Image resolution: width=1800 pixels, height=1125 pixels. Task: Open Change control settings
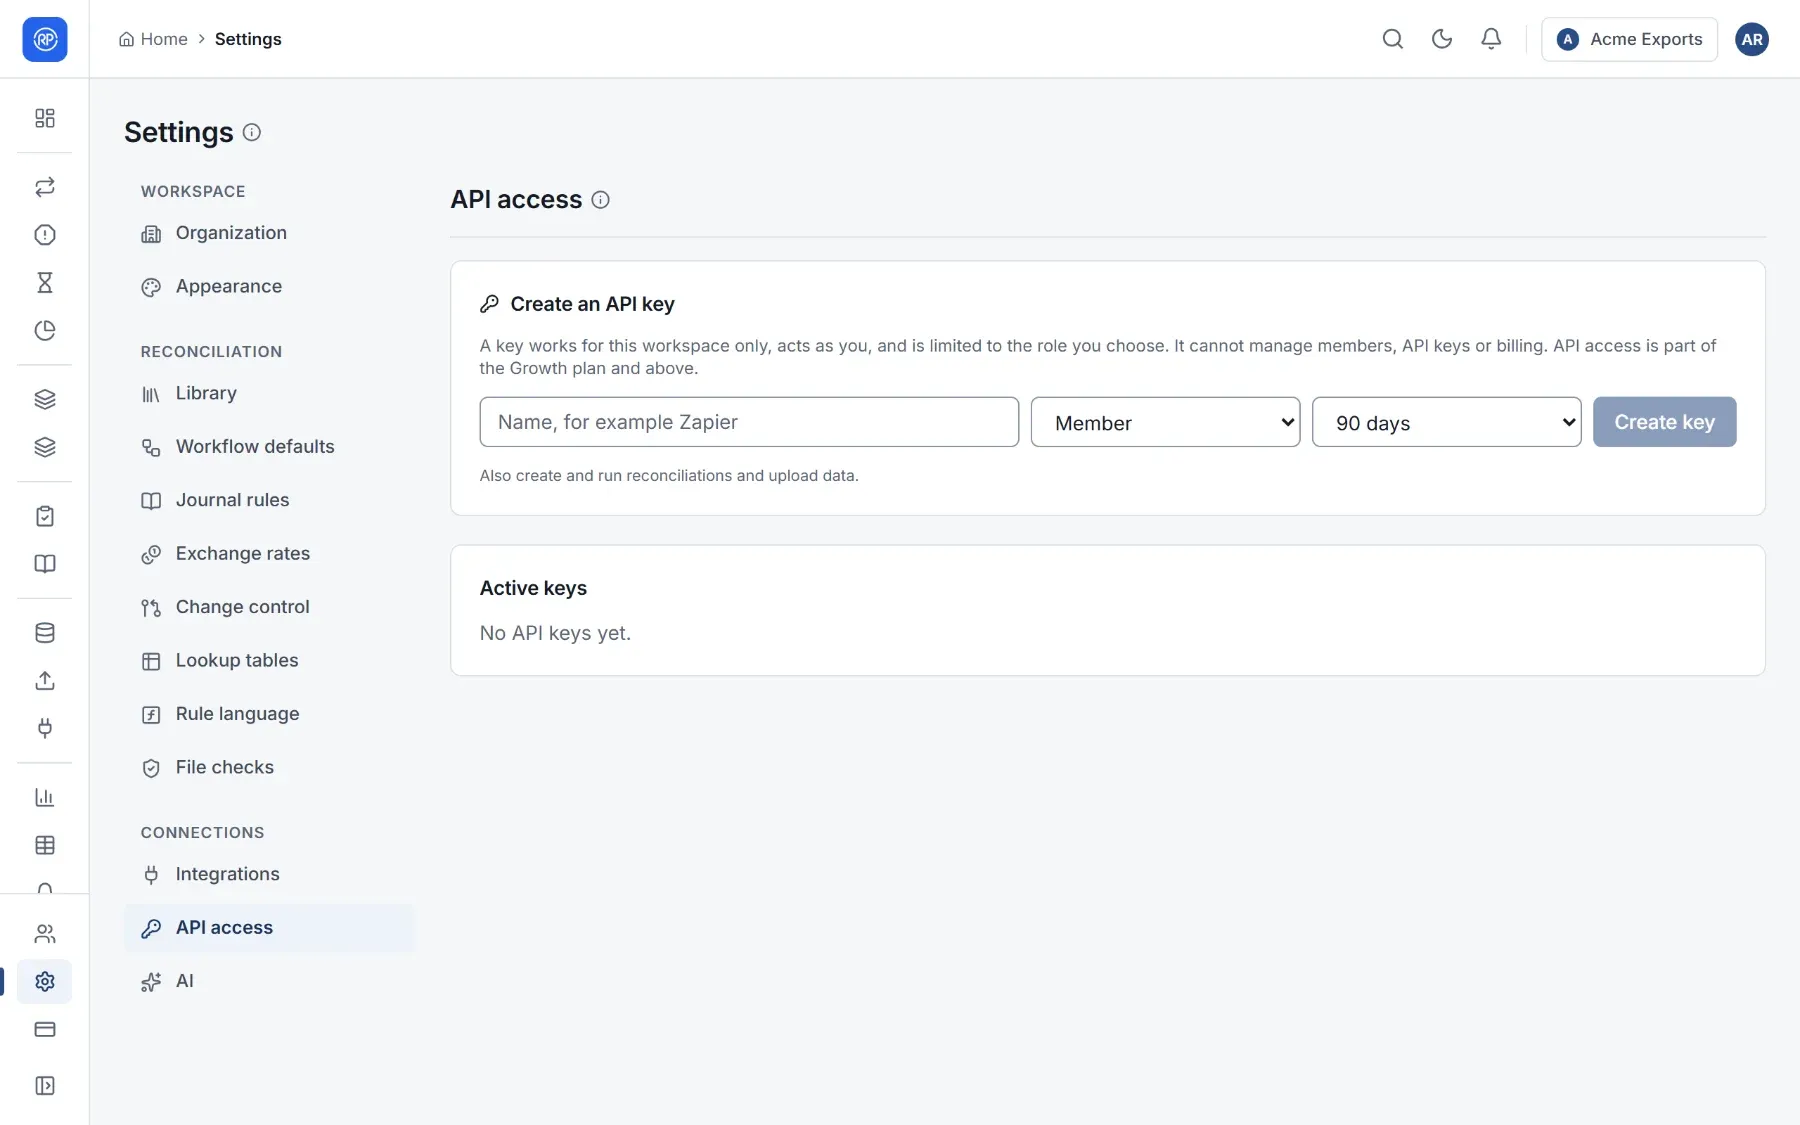tap(269, 607)
